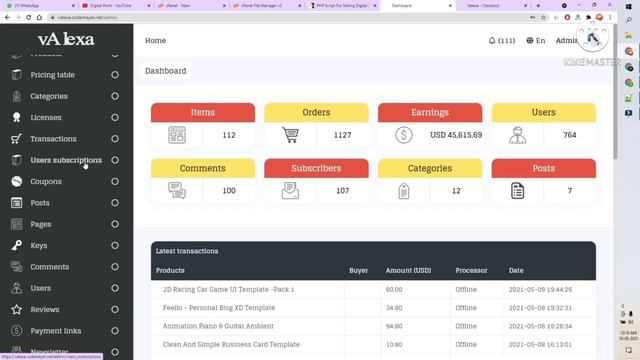Open a new browser tab
Viewport: 640px width, 360px height.
(x=538, y=6)
